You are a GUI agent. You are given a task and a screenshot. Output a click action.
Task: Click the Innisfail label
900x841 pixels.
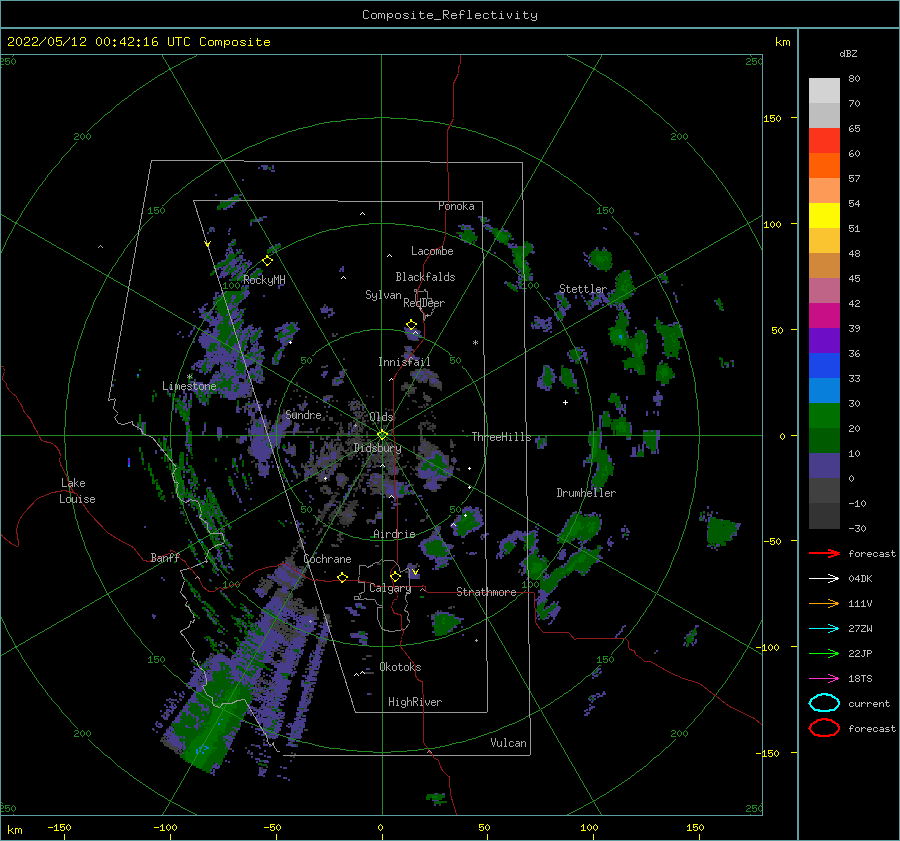[404, 362]
